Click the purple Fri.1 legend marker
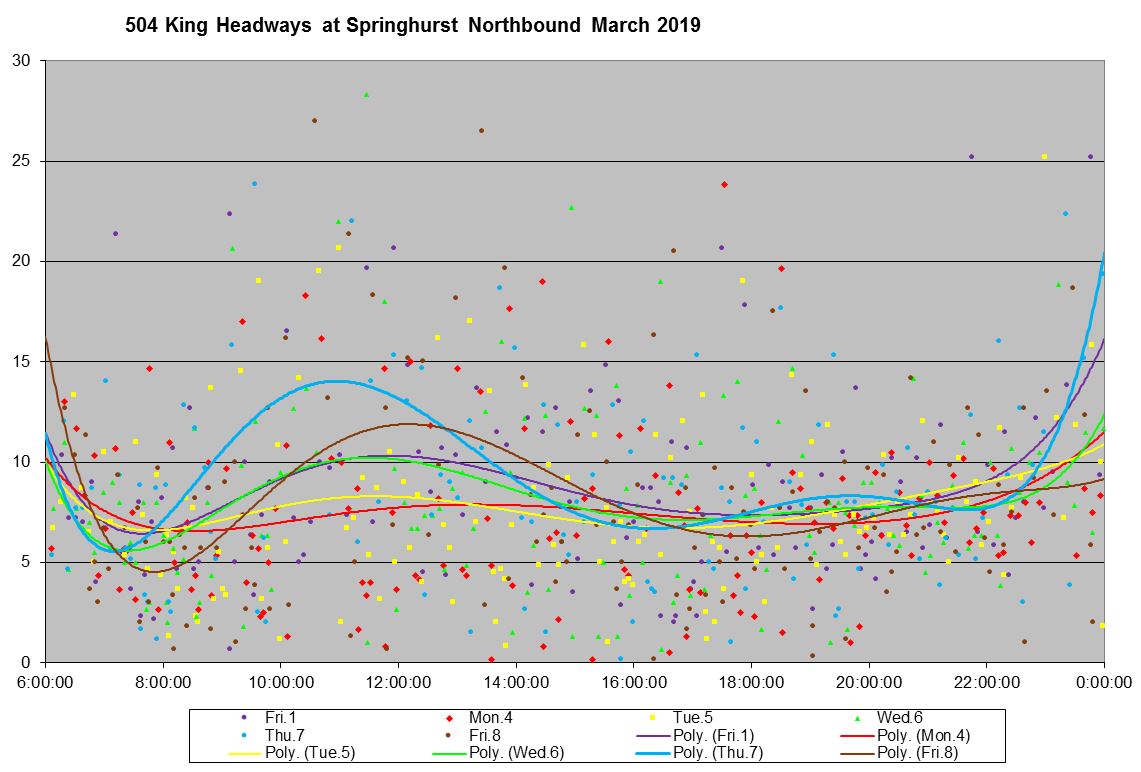The image size is (1141, 772). point(244,717)
